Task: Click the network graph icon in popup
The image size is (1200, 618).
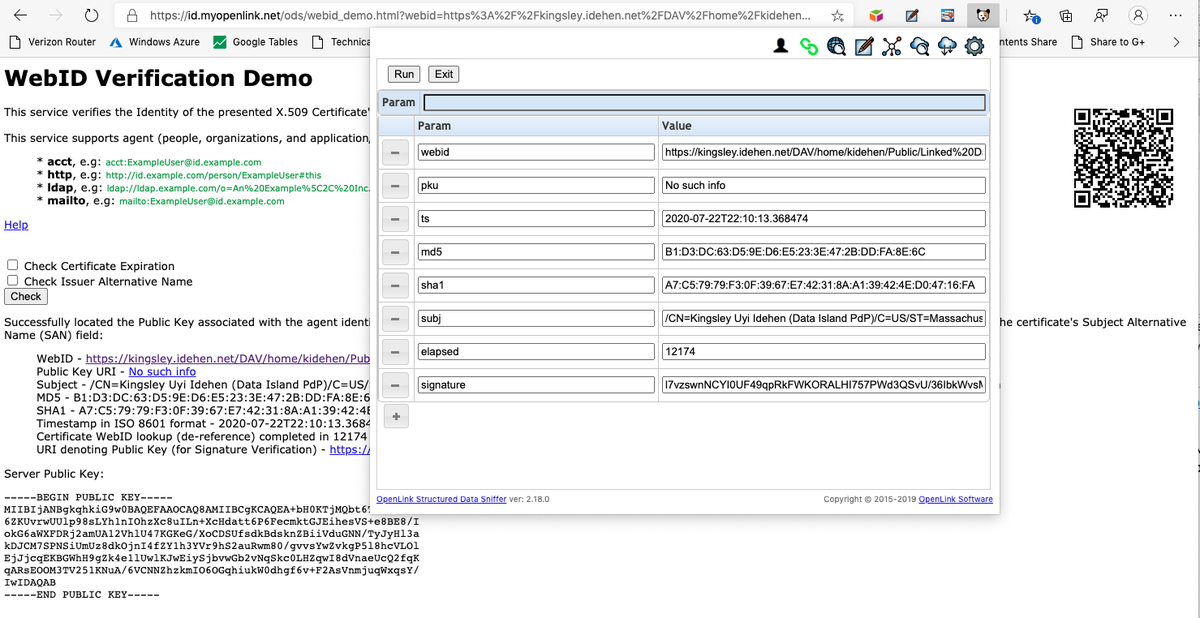Action: point(892,46)
